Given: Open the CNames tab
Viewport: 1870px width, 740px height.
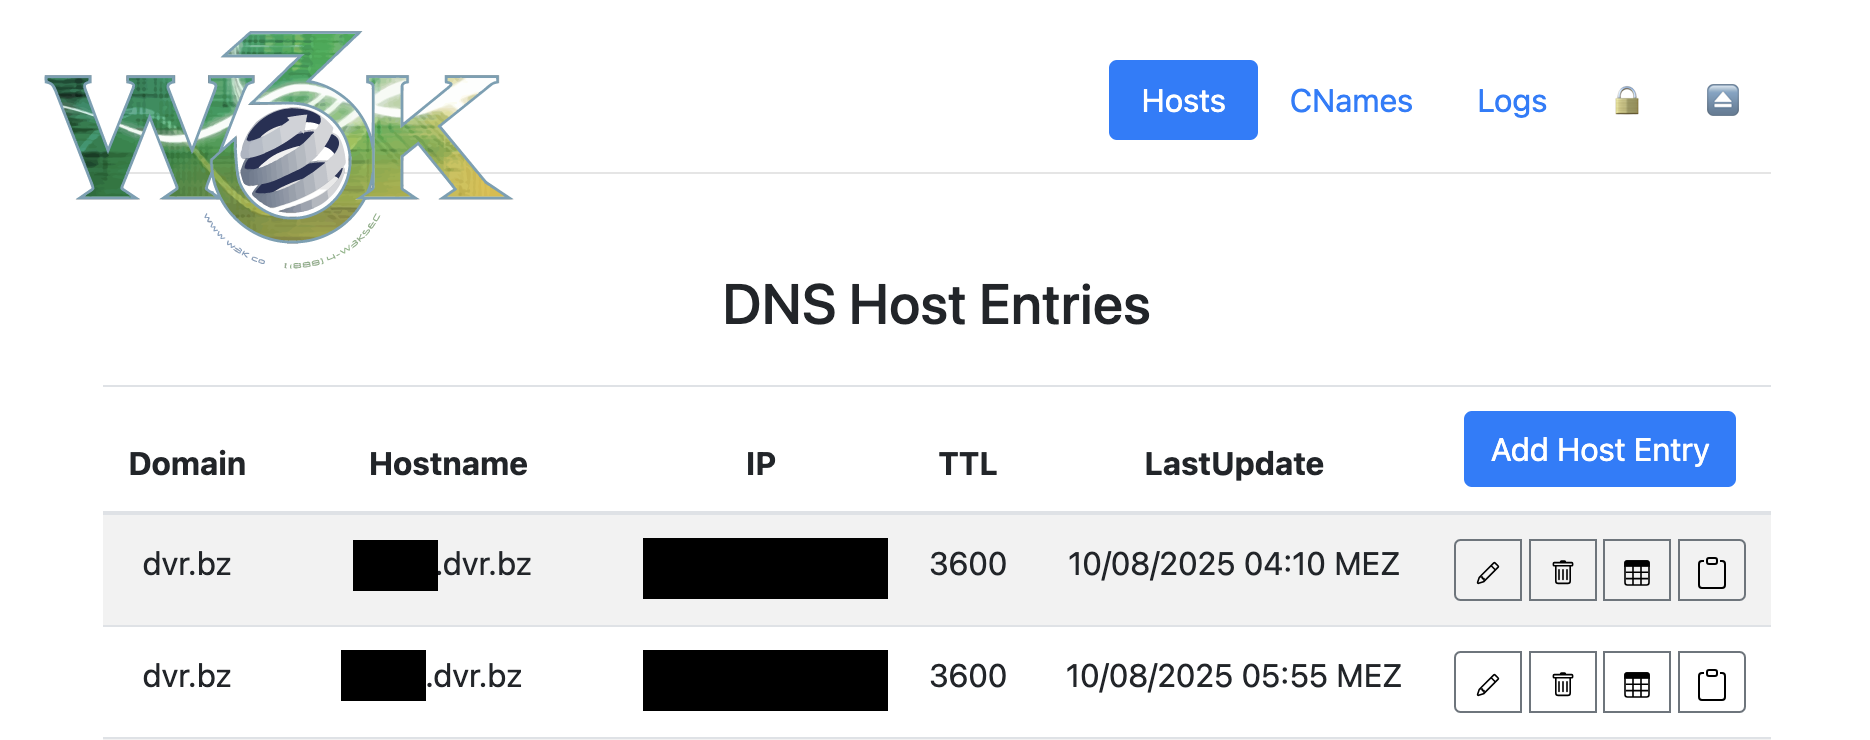Looking at the screenshot, I should point(1350,101).
